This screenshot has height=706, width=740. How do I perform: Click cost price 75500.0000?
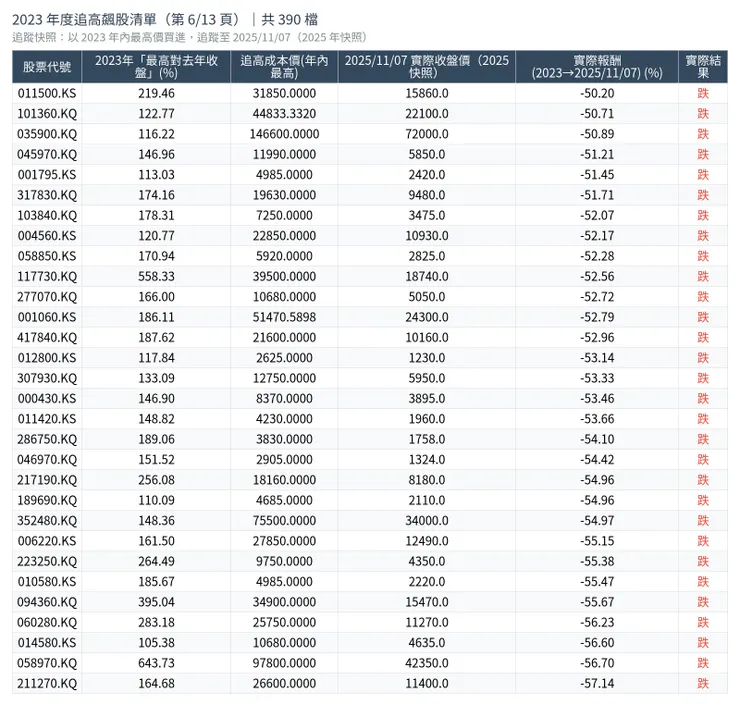284,521
